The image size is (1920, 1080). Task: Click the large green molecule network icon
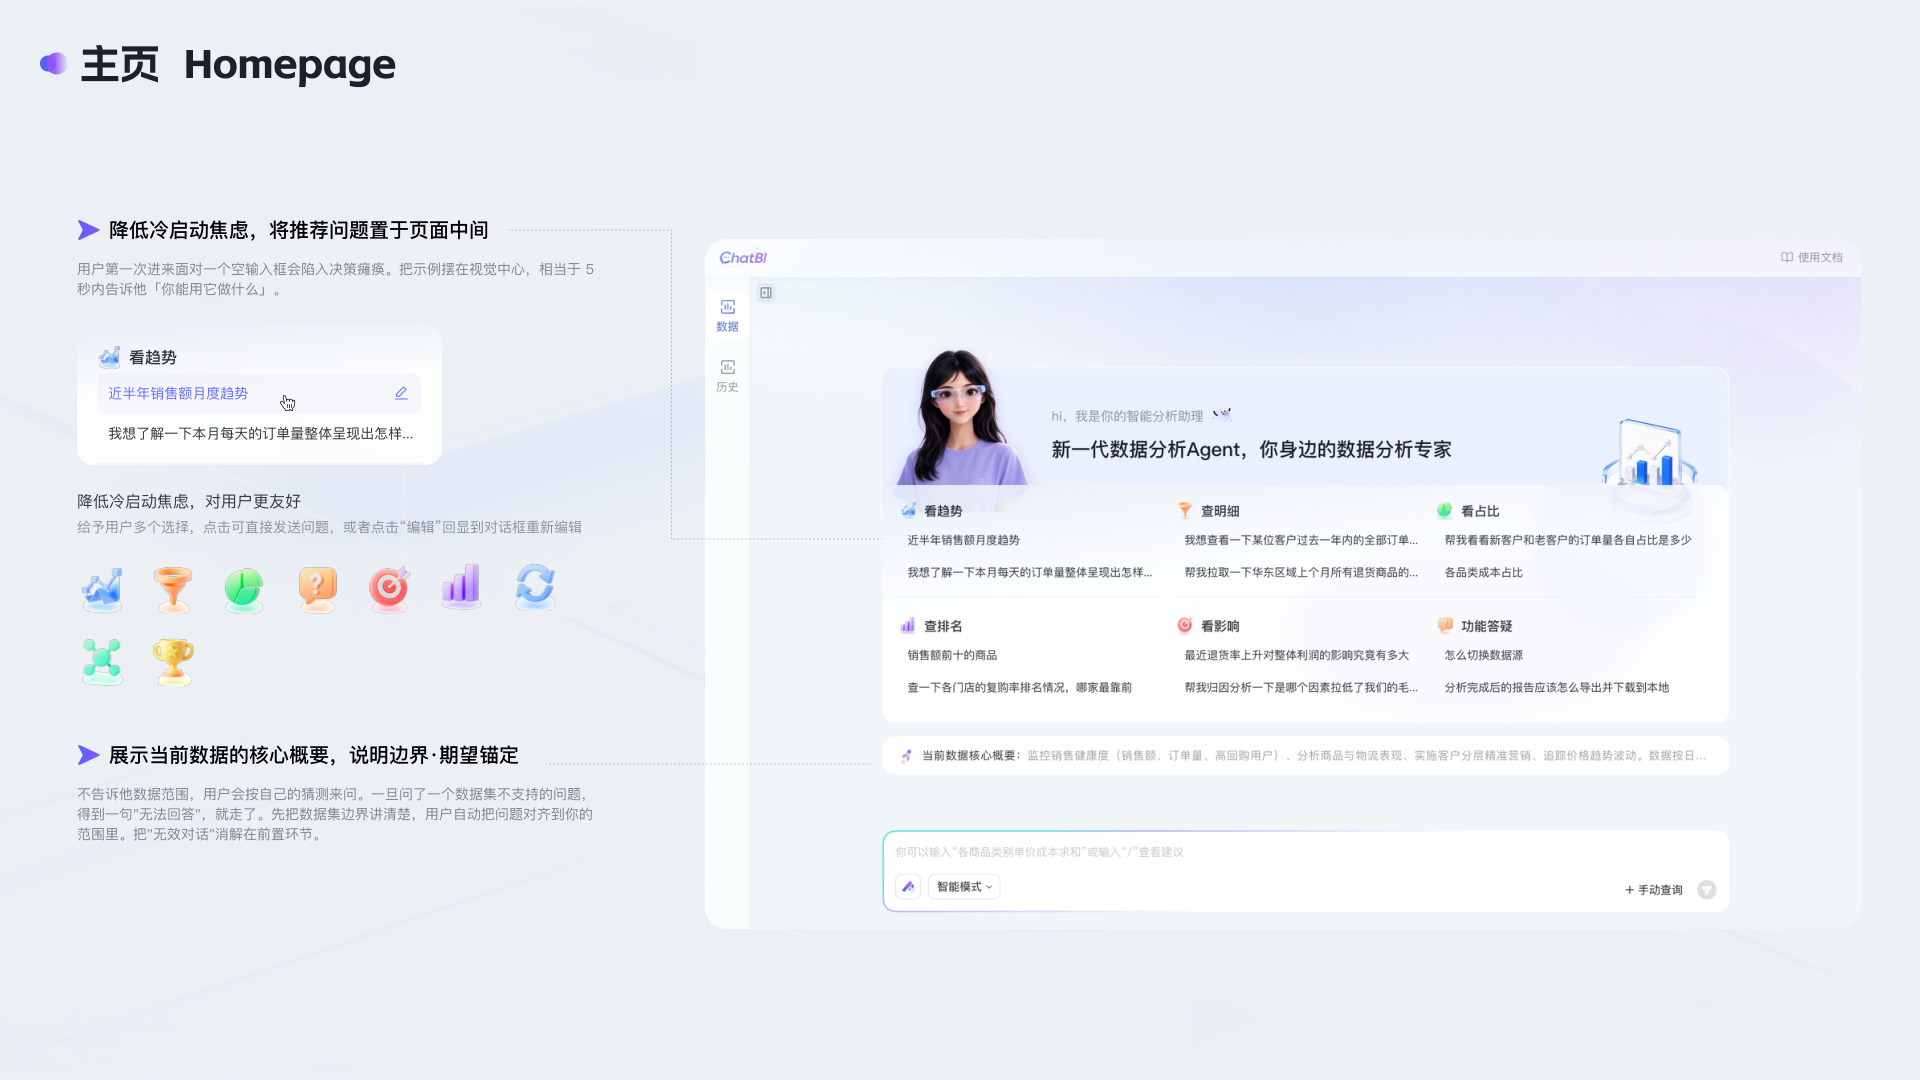(102, 661)
